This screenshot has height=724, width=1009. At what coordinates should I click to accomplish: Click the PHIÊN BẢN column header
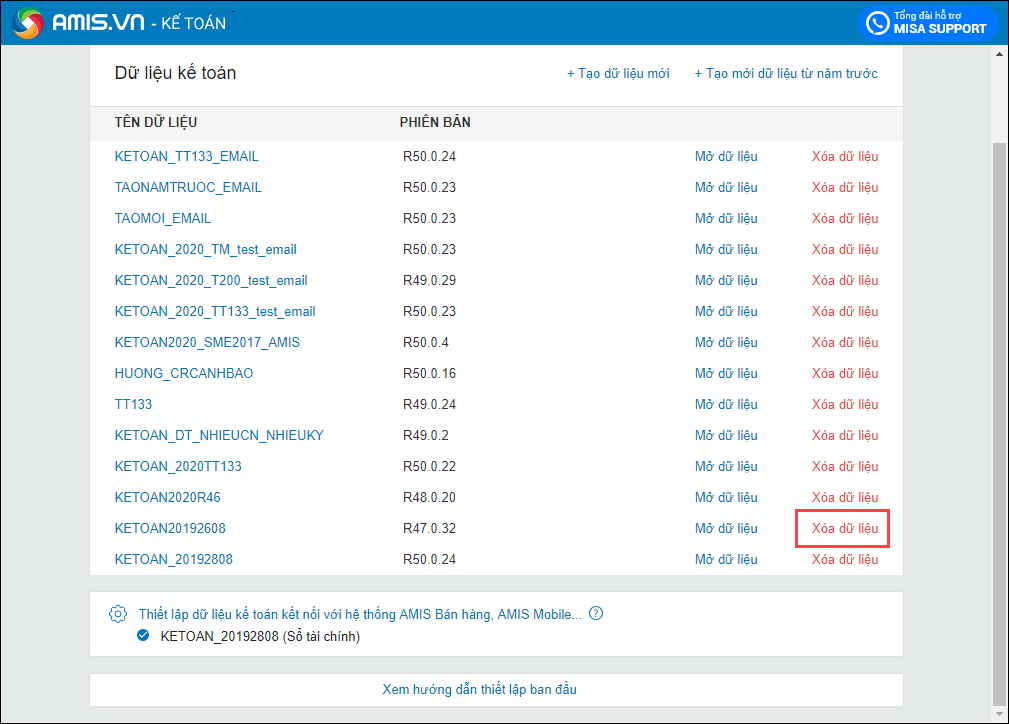coord(435,122)
